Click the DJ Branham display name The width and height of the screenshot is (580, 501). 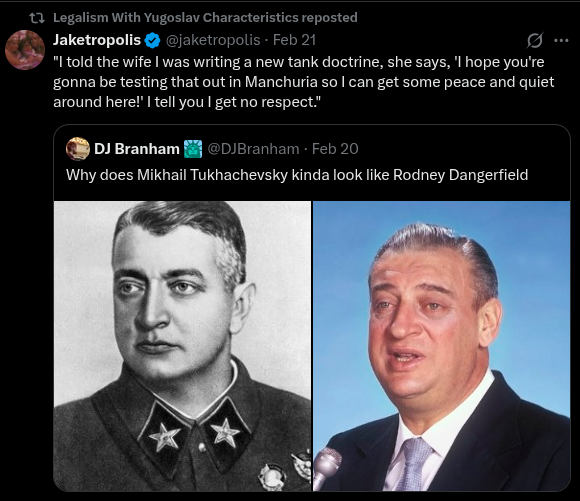point(136,149)
